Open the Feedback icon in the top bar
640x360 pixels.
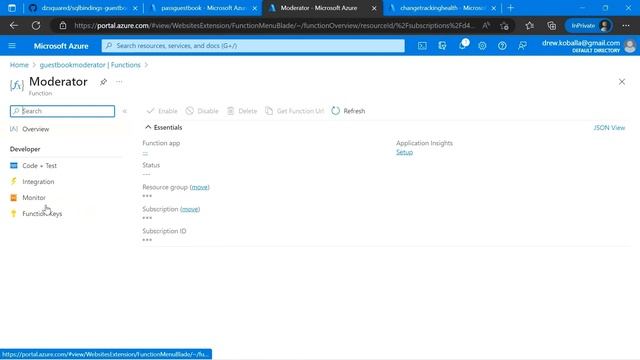[522, 46]
